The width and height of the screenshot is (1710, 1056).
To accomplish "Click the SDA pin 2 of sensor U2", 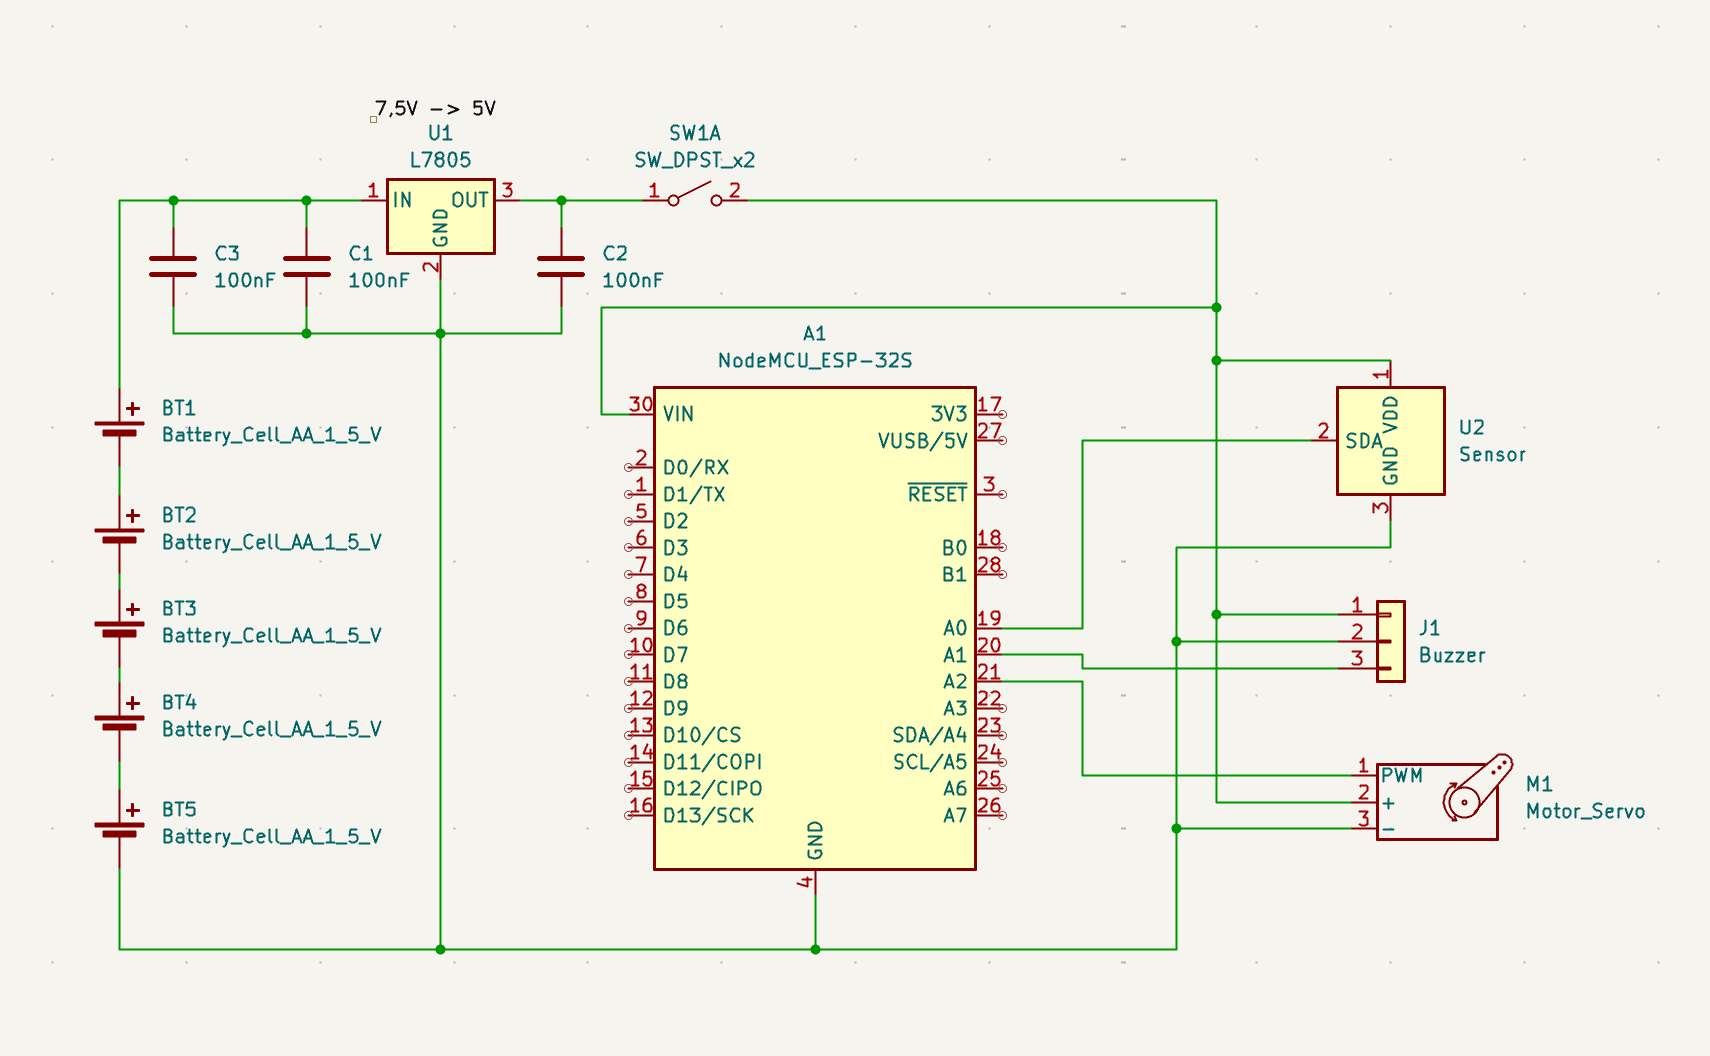I will point(1325,440).
